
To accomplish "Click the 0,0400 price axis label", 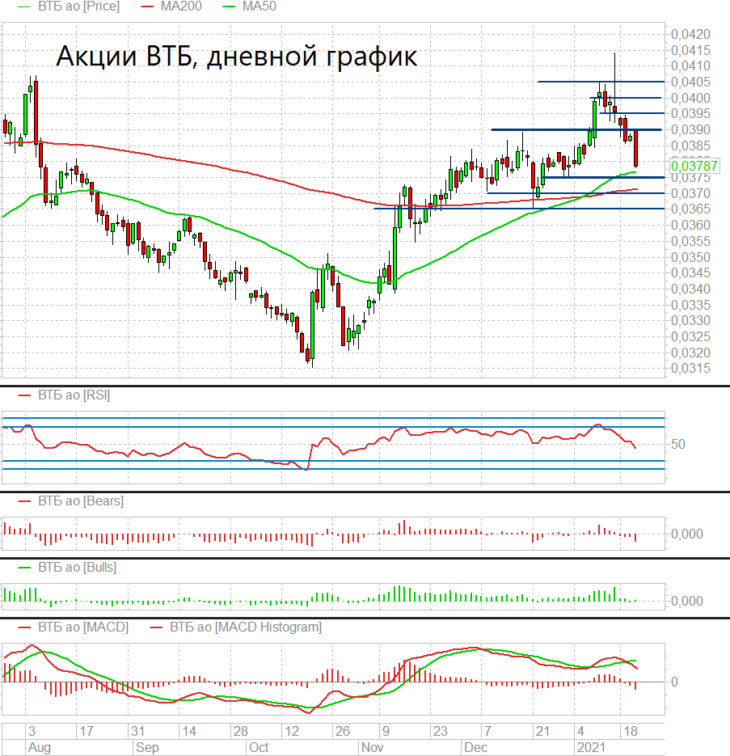I will (x=690, y=98).
